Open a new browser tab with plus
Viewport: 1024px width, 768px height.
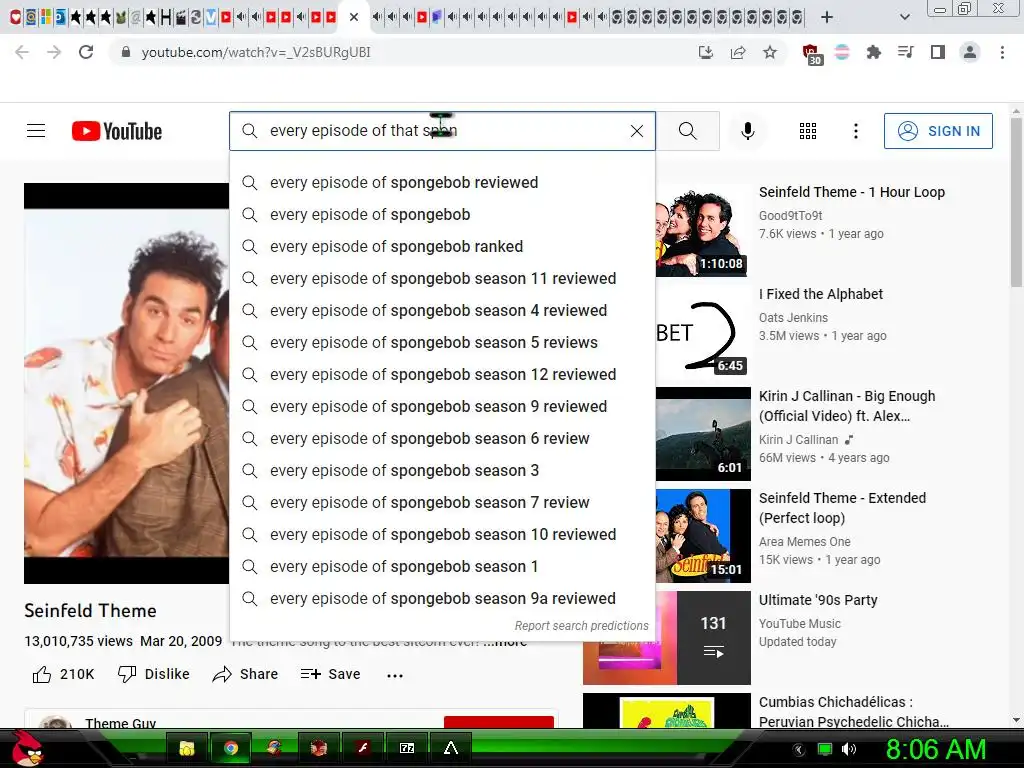point(827,17)
